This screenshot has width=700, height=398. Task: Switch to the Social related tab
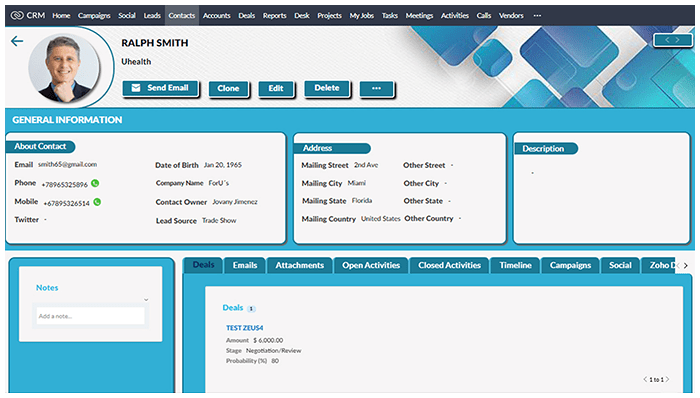(620, 265)
